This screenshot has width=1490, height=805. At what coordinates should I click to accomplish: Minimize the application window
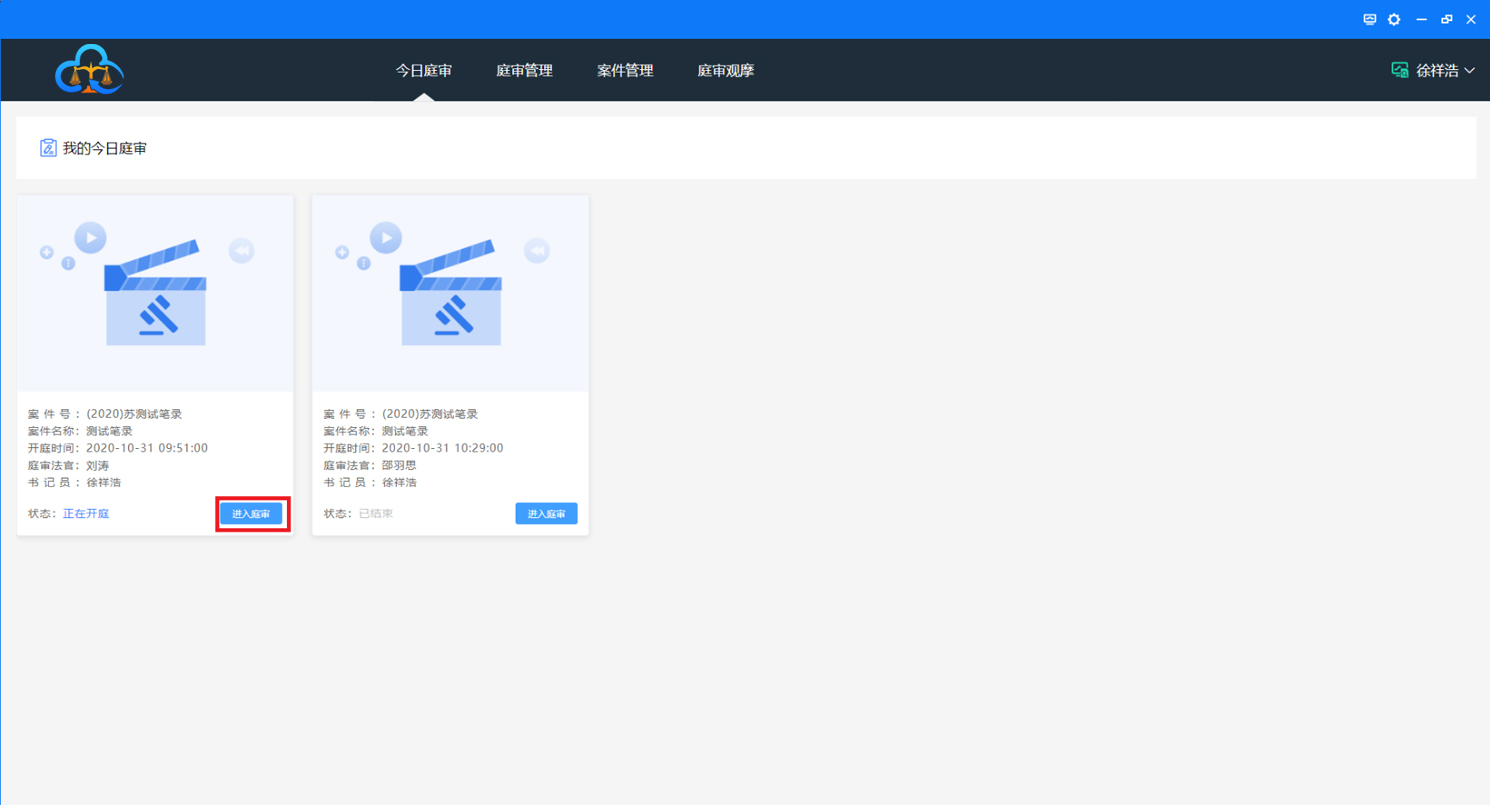(1421, 19)
